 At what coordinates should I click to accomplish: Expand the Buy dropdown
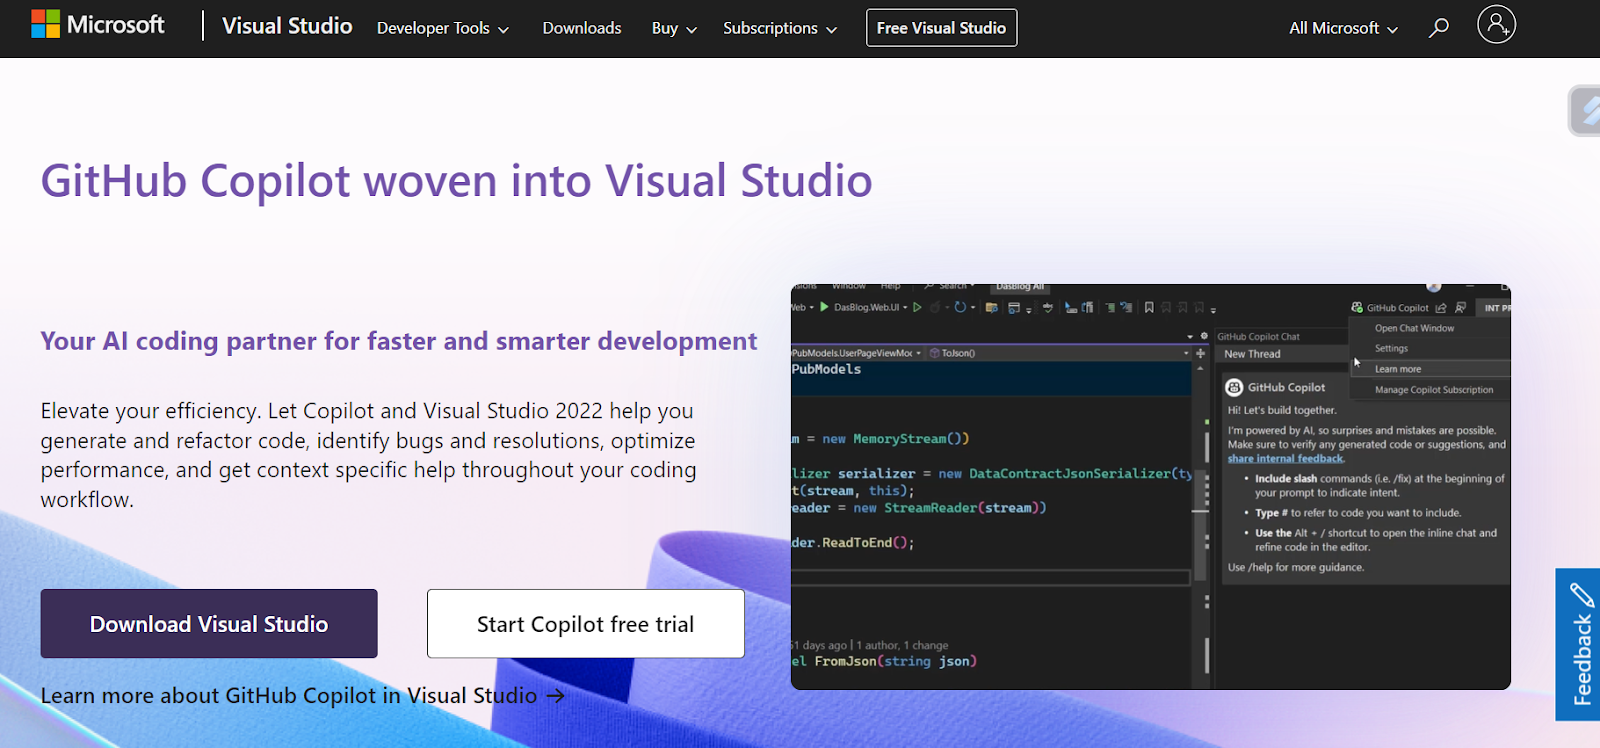[x=674, y=28]
